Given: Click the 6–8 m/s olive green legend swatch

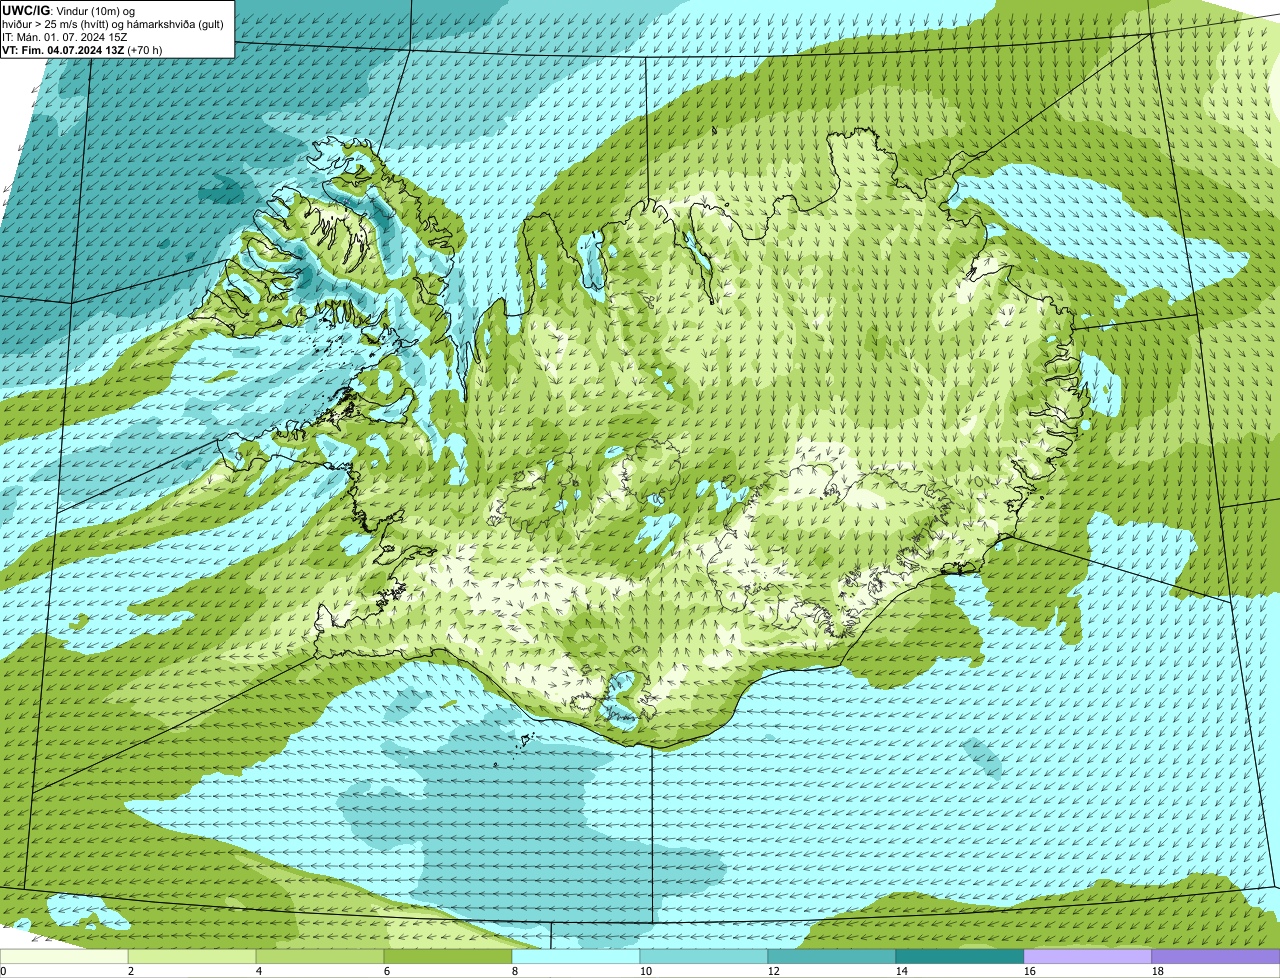Looking at the screenshot, I should pyautogui.click(x=448, y=957).
